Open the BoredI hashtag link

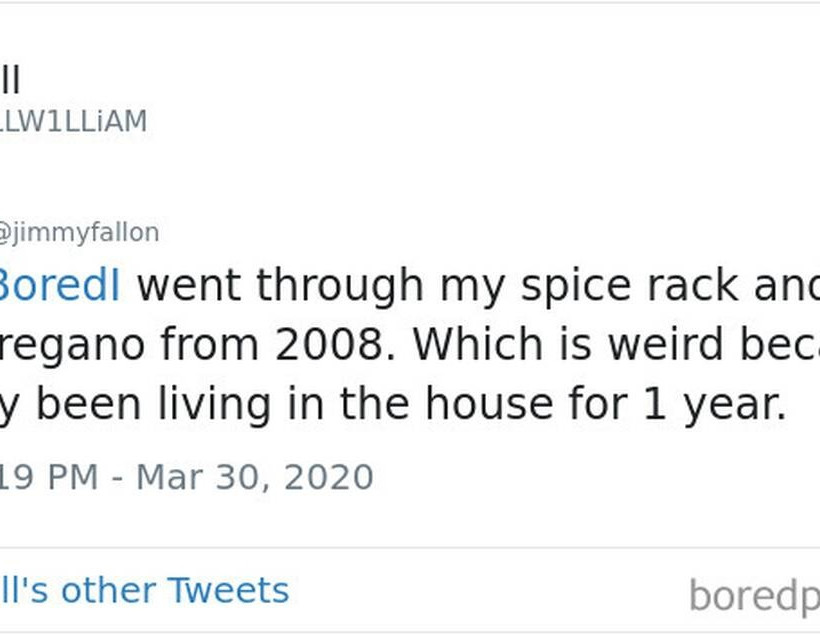60,286
